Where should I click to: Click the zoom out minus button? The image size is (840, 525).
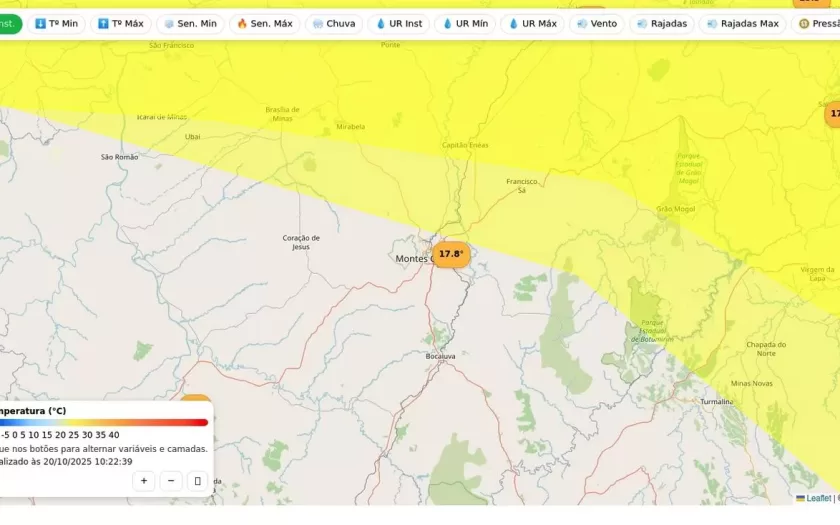click(x=171, y=481)
